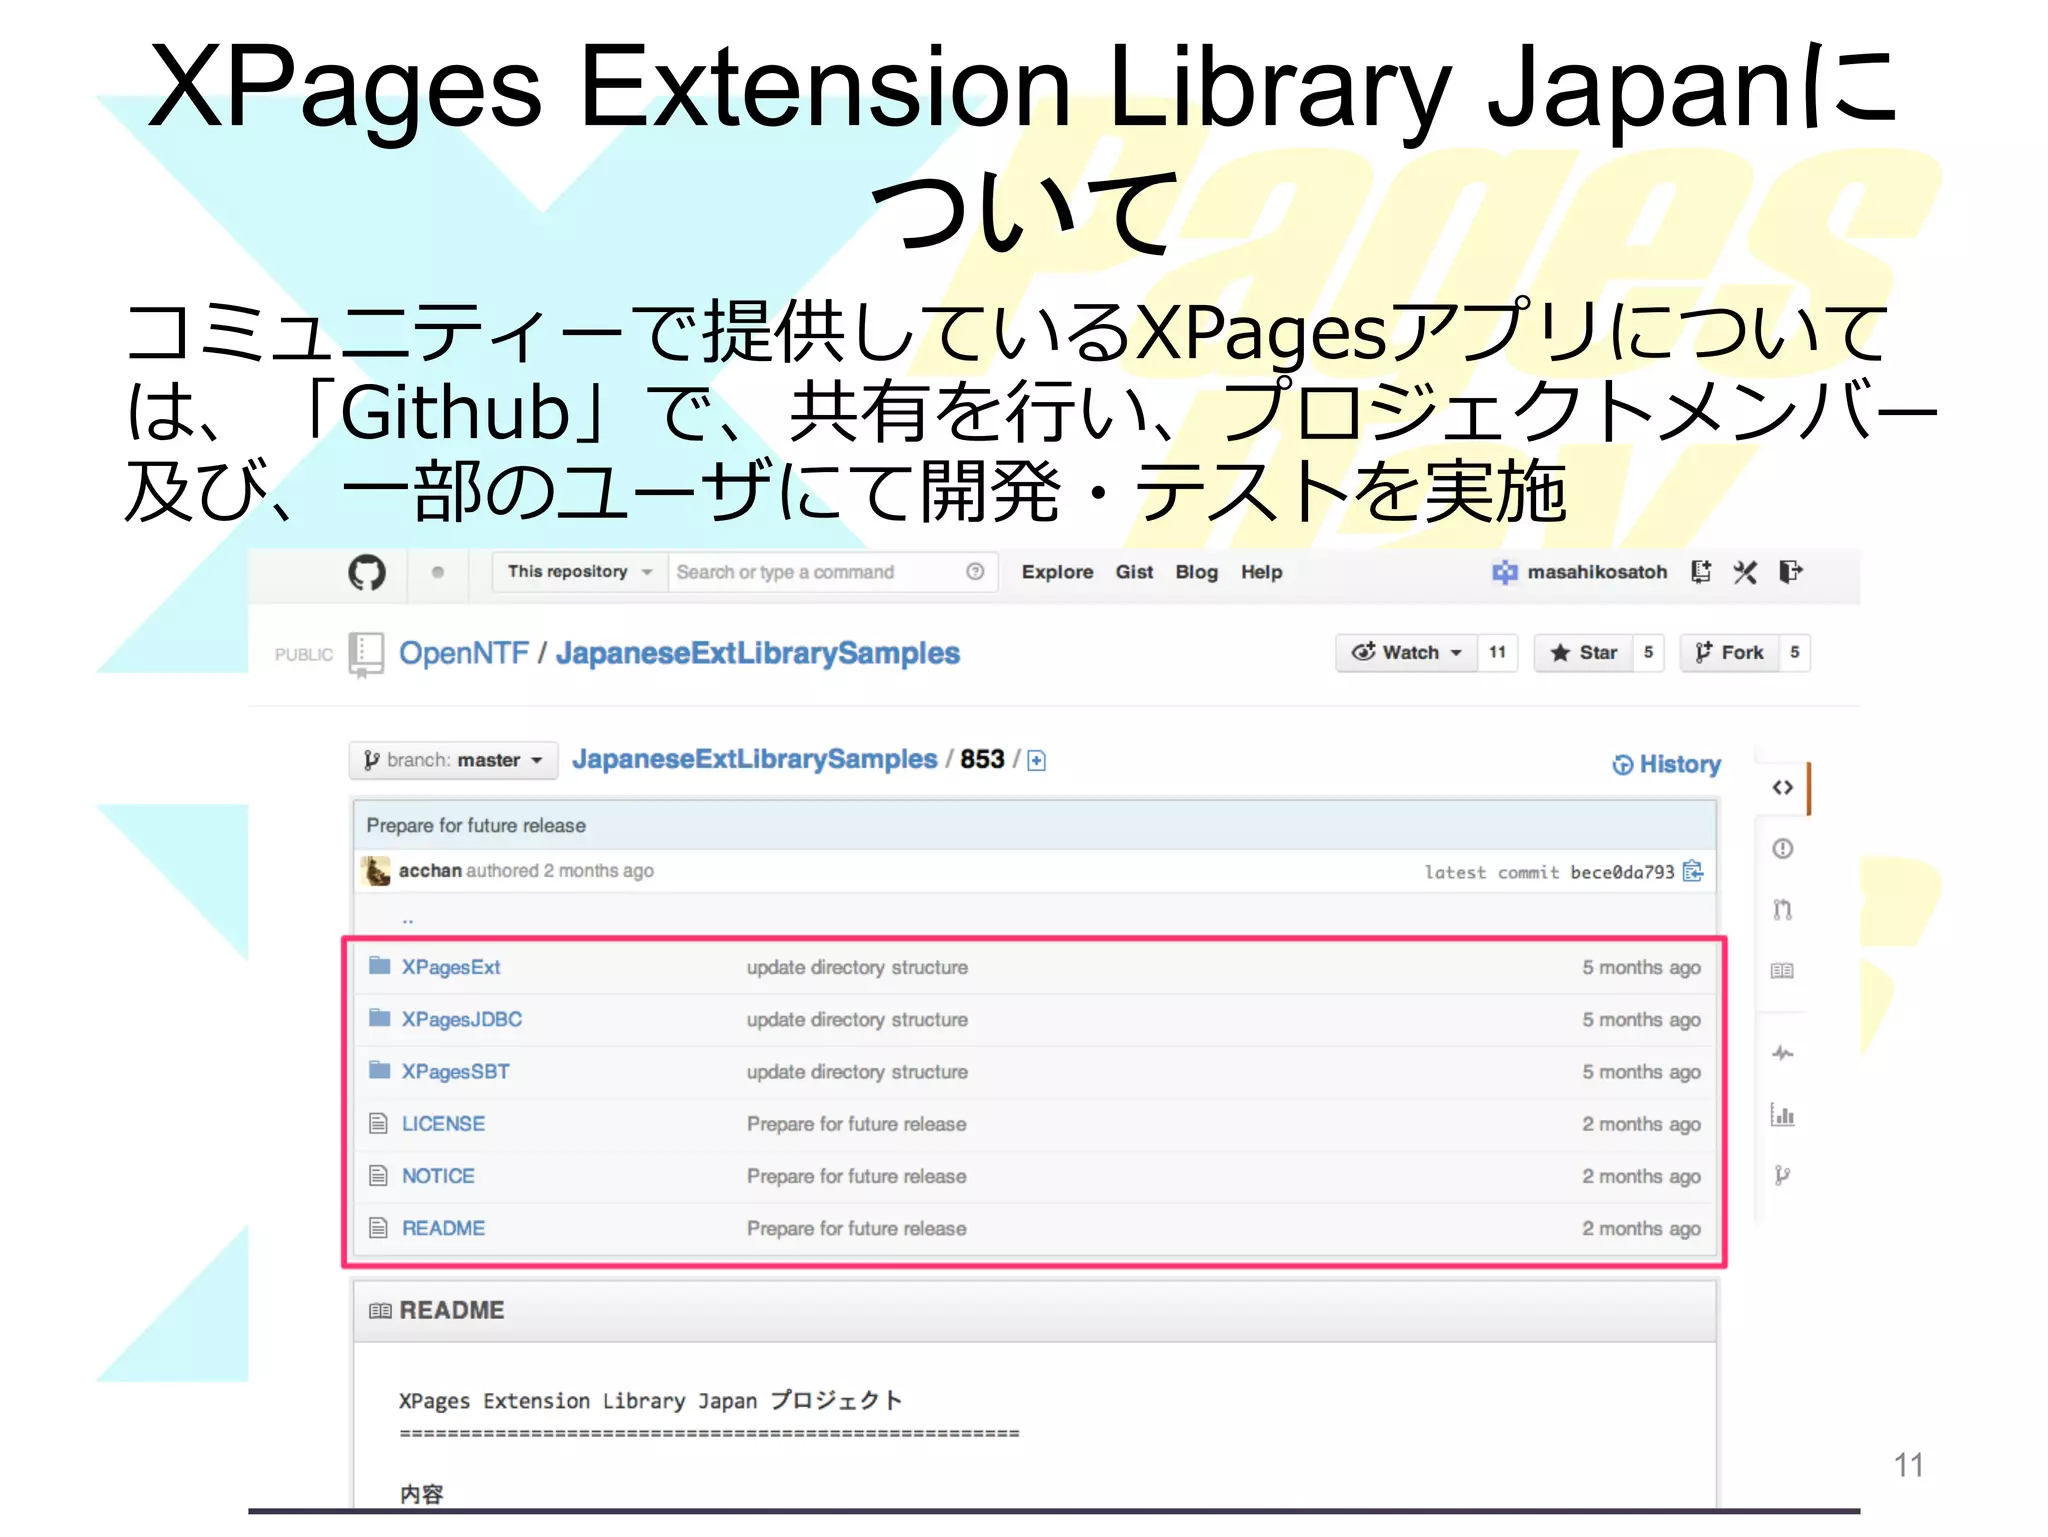
Task: Click the XPagesSBT folder icon
Action: pyautogui.click(x=379, y=1070)
